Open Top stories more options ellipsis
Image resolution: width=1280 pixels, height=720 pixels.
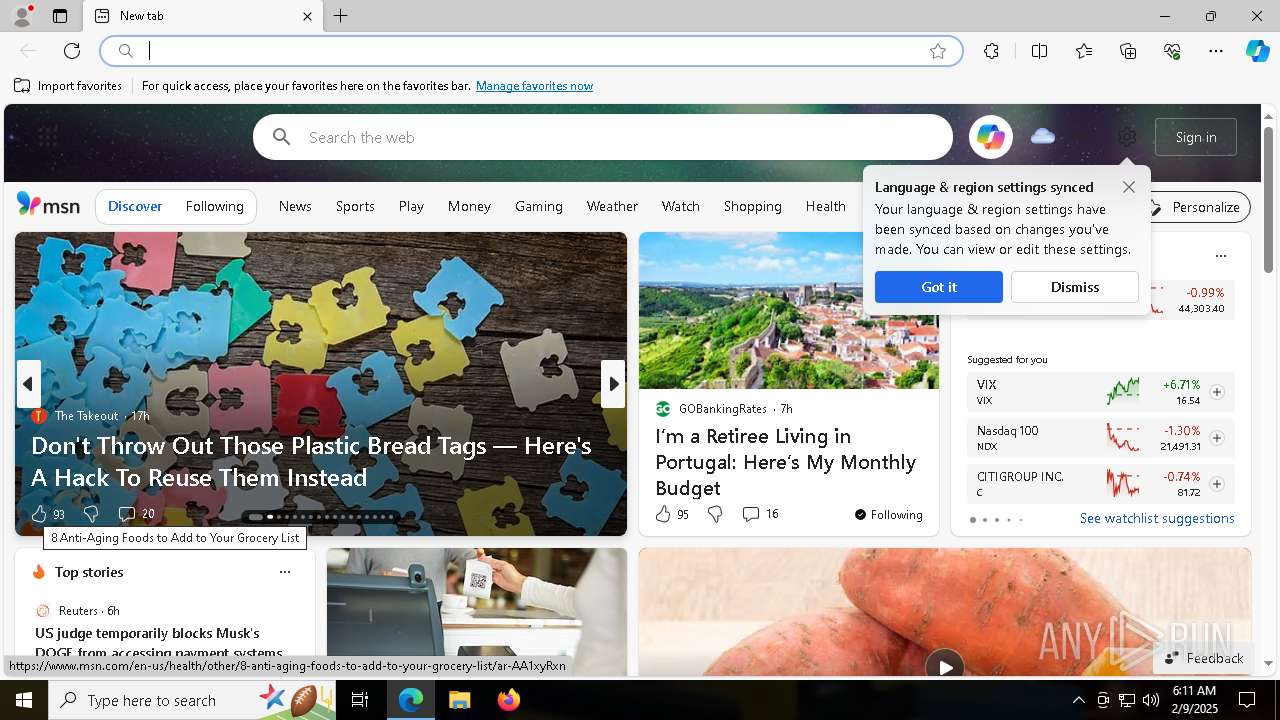285,572
